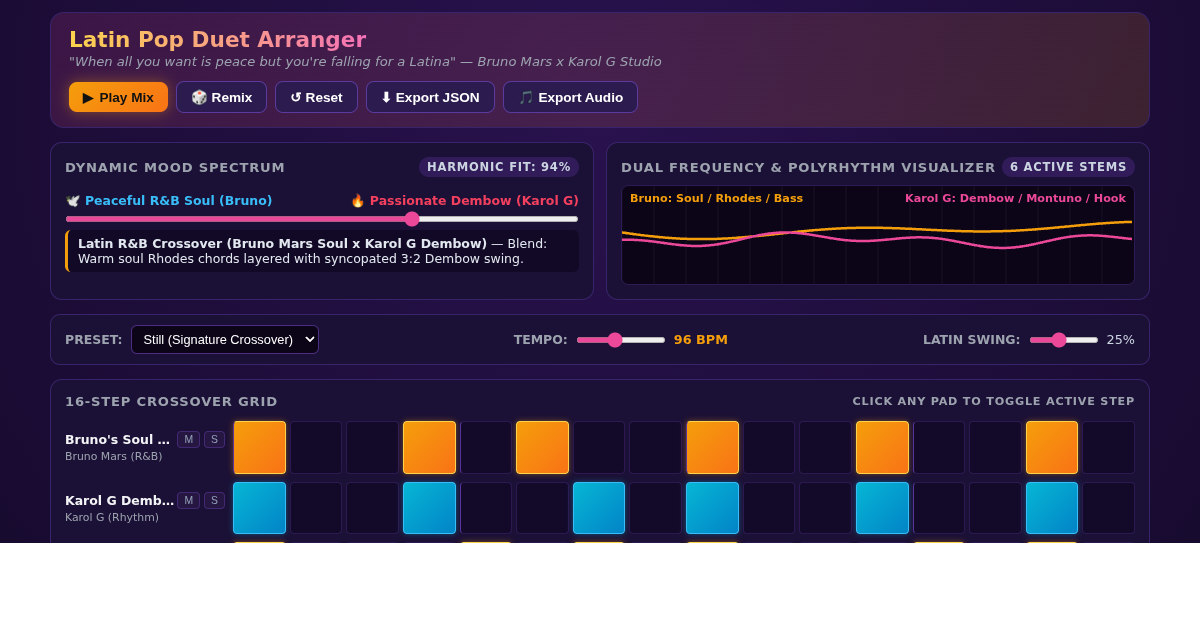The image size is (1200, 630).
Task: Click the Bruno Mars (R&B) subtitle
Action: tap(113, 456)
